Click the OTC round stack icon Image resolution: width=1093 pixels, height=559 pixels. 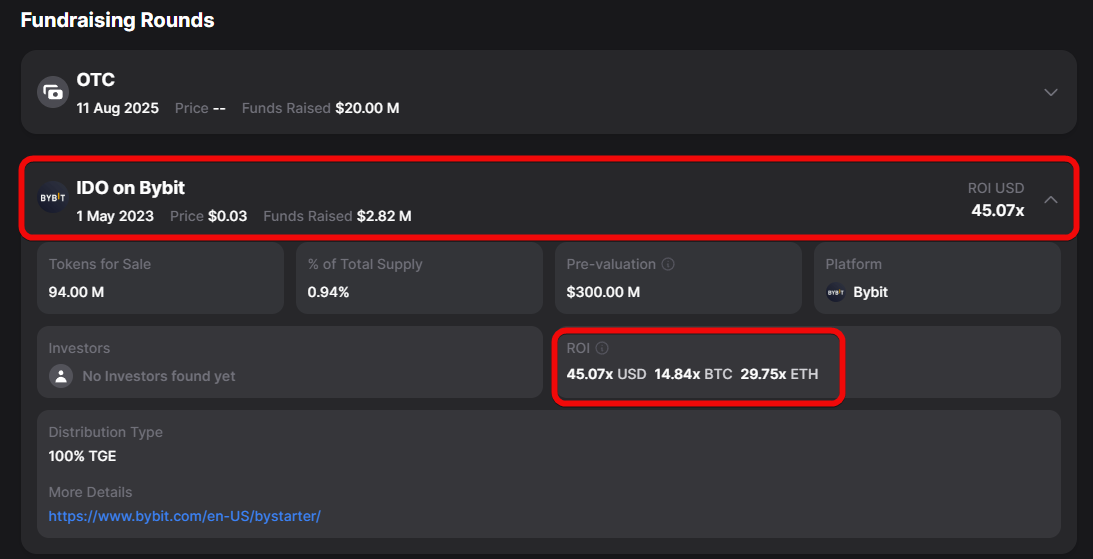tap(52, 93)
